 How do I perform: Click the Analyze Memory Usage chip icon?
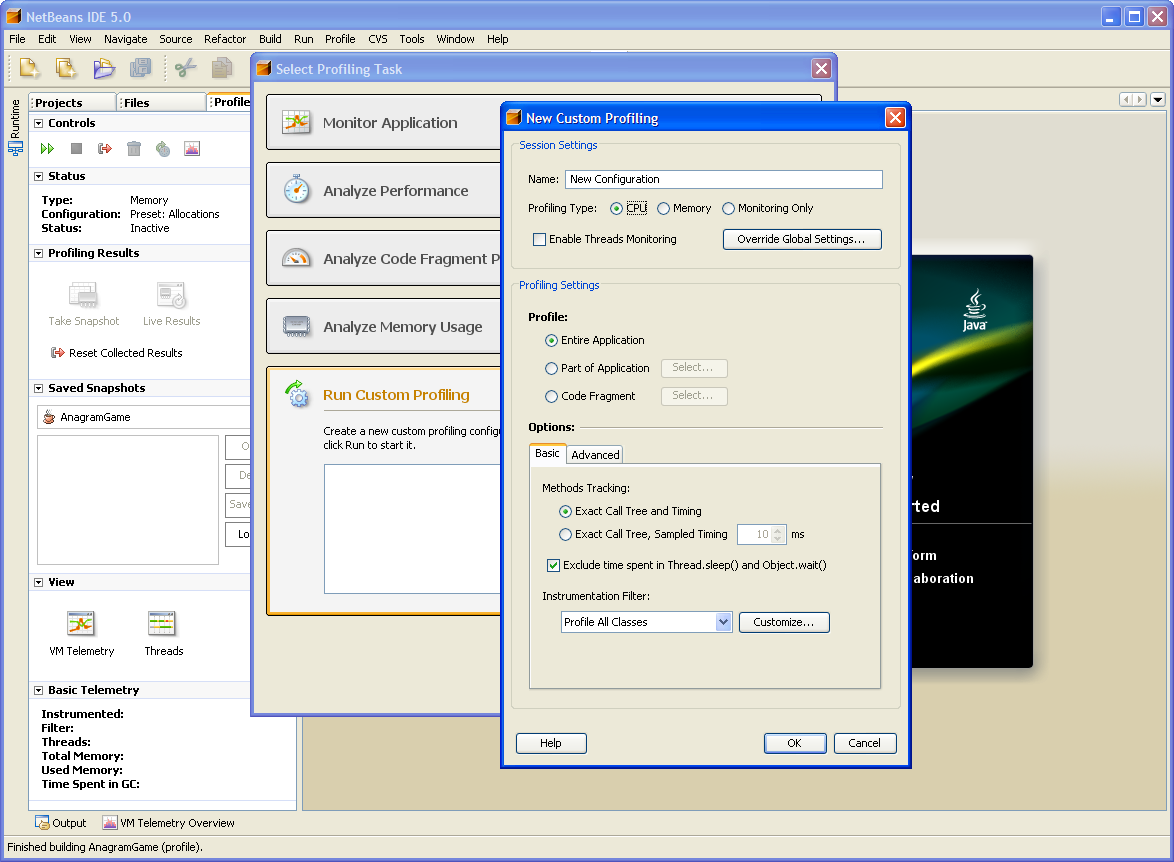(296, 326)
